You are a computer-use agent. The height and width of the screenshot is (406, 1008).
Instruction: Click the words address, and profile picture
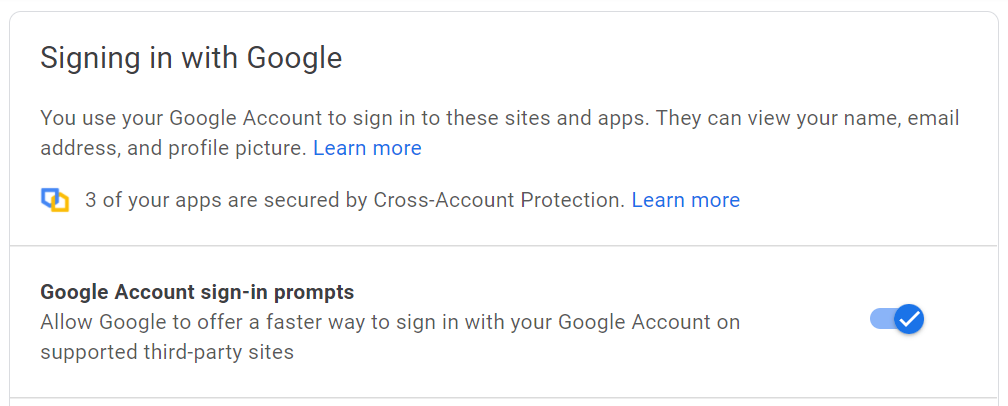(x=174, y=148)
